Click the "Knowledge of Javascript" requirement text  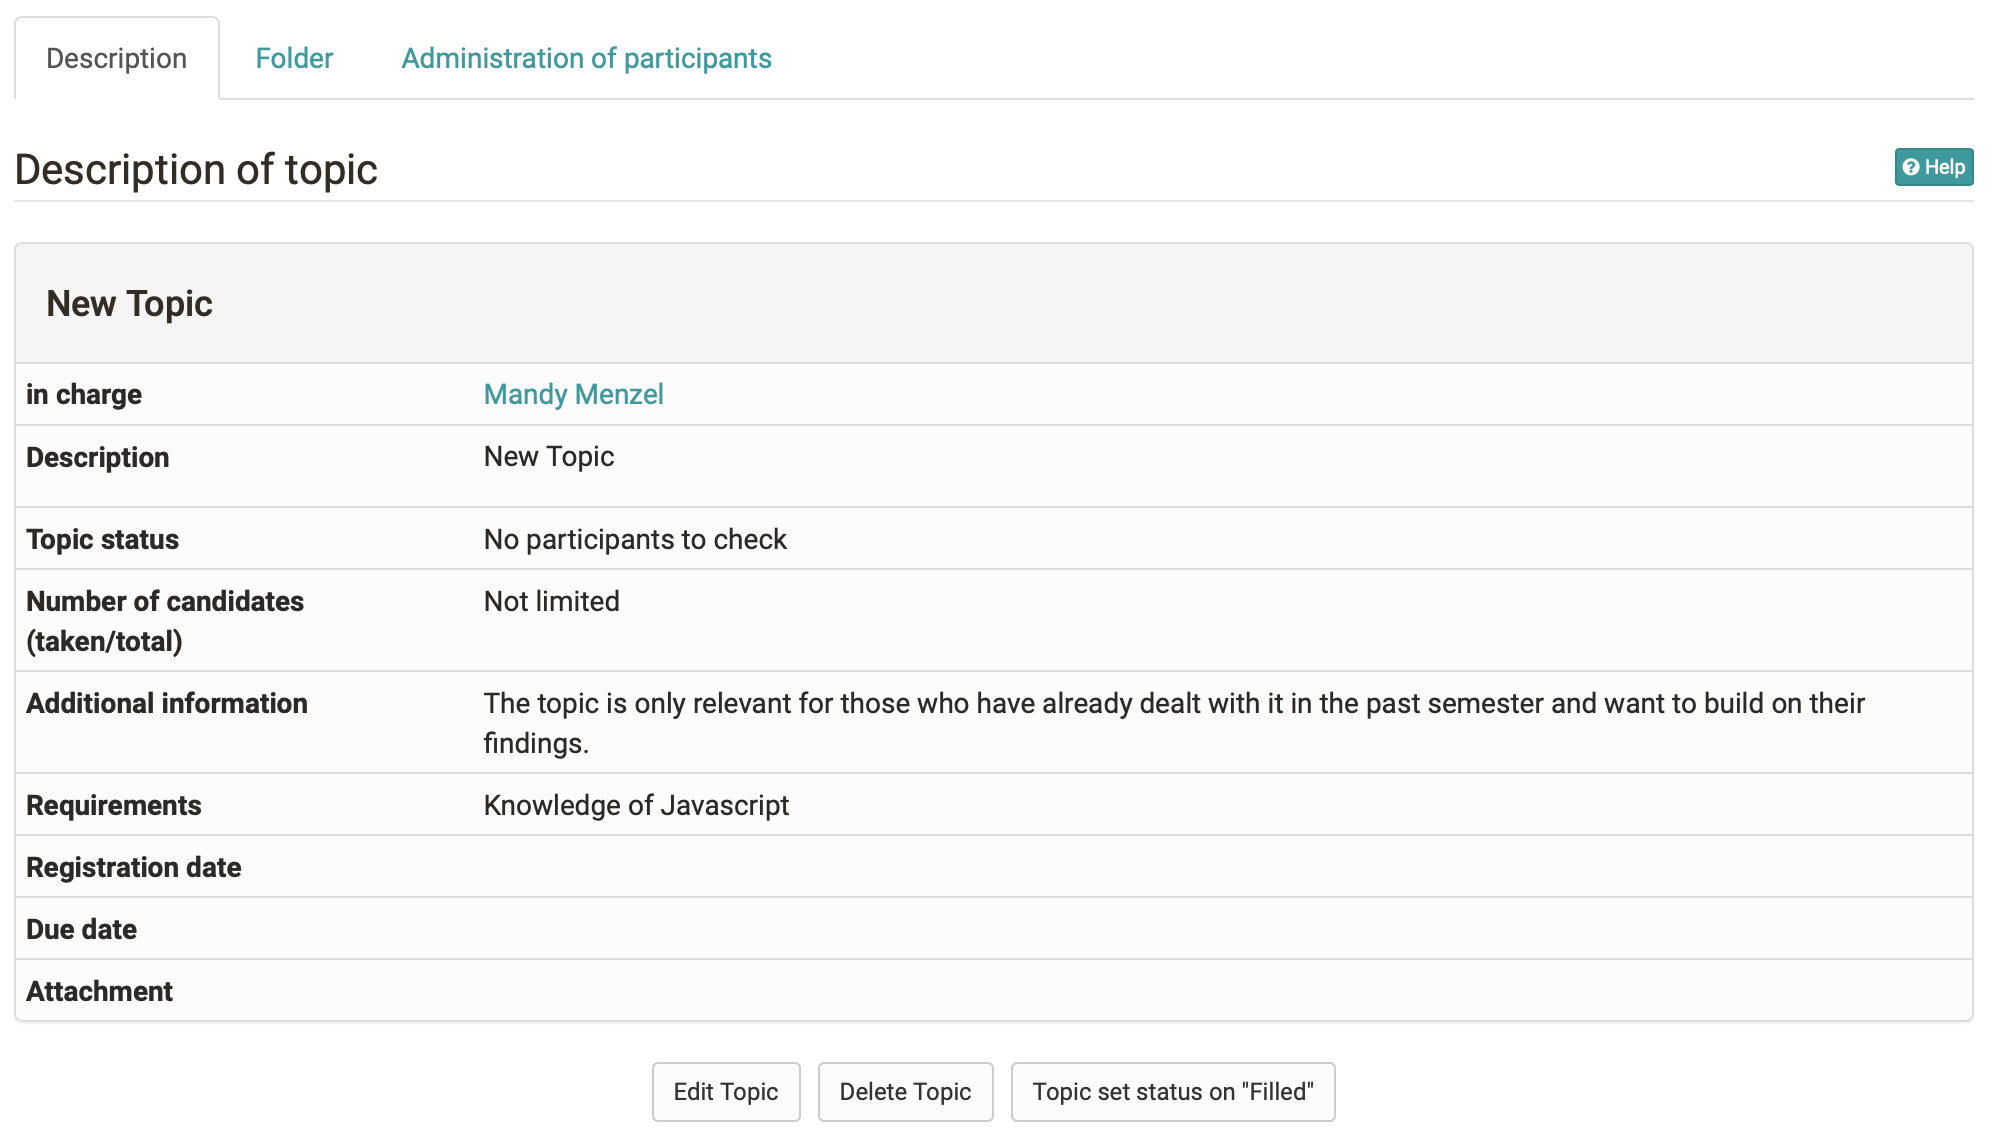(636, 805)
